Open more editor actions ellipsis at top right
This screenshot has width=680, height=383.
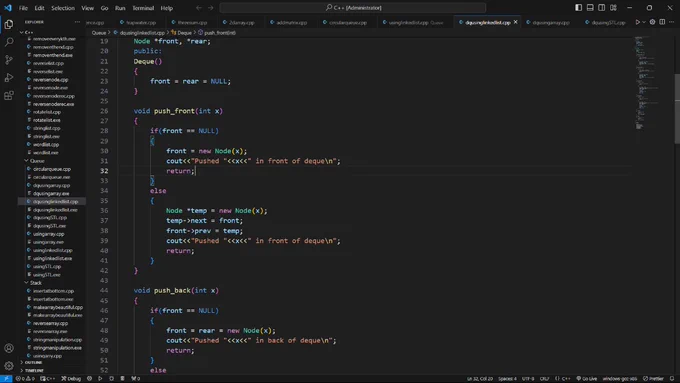(x=672, y=22)
